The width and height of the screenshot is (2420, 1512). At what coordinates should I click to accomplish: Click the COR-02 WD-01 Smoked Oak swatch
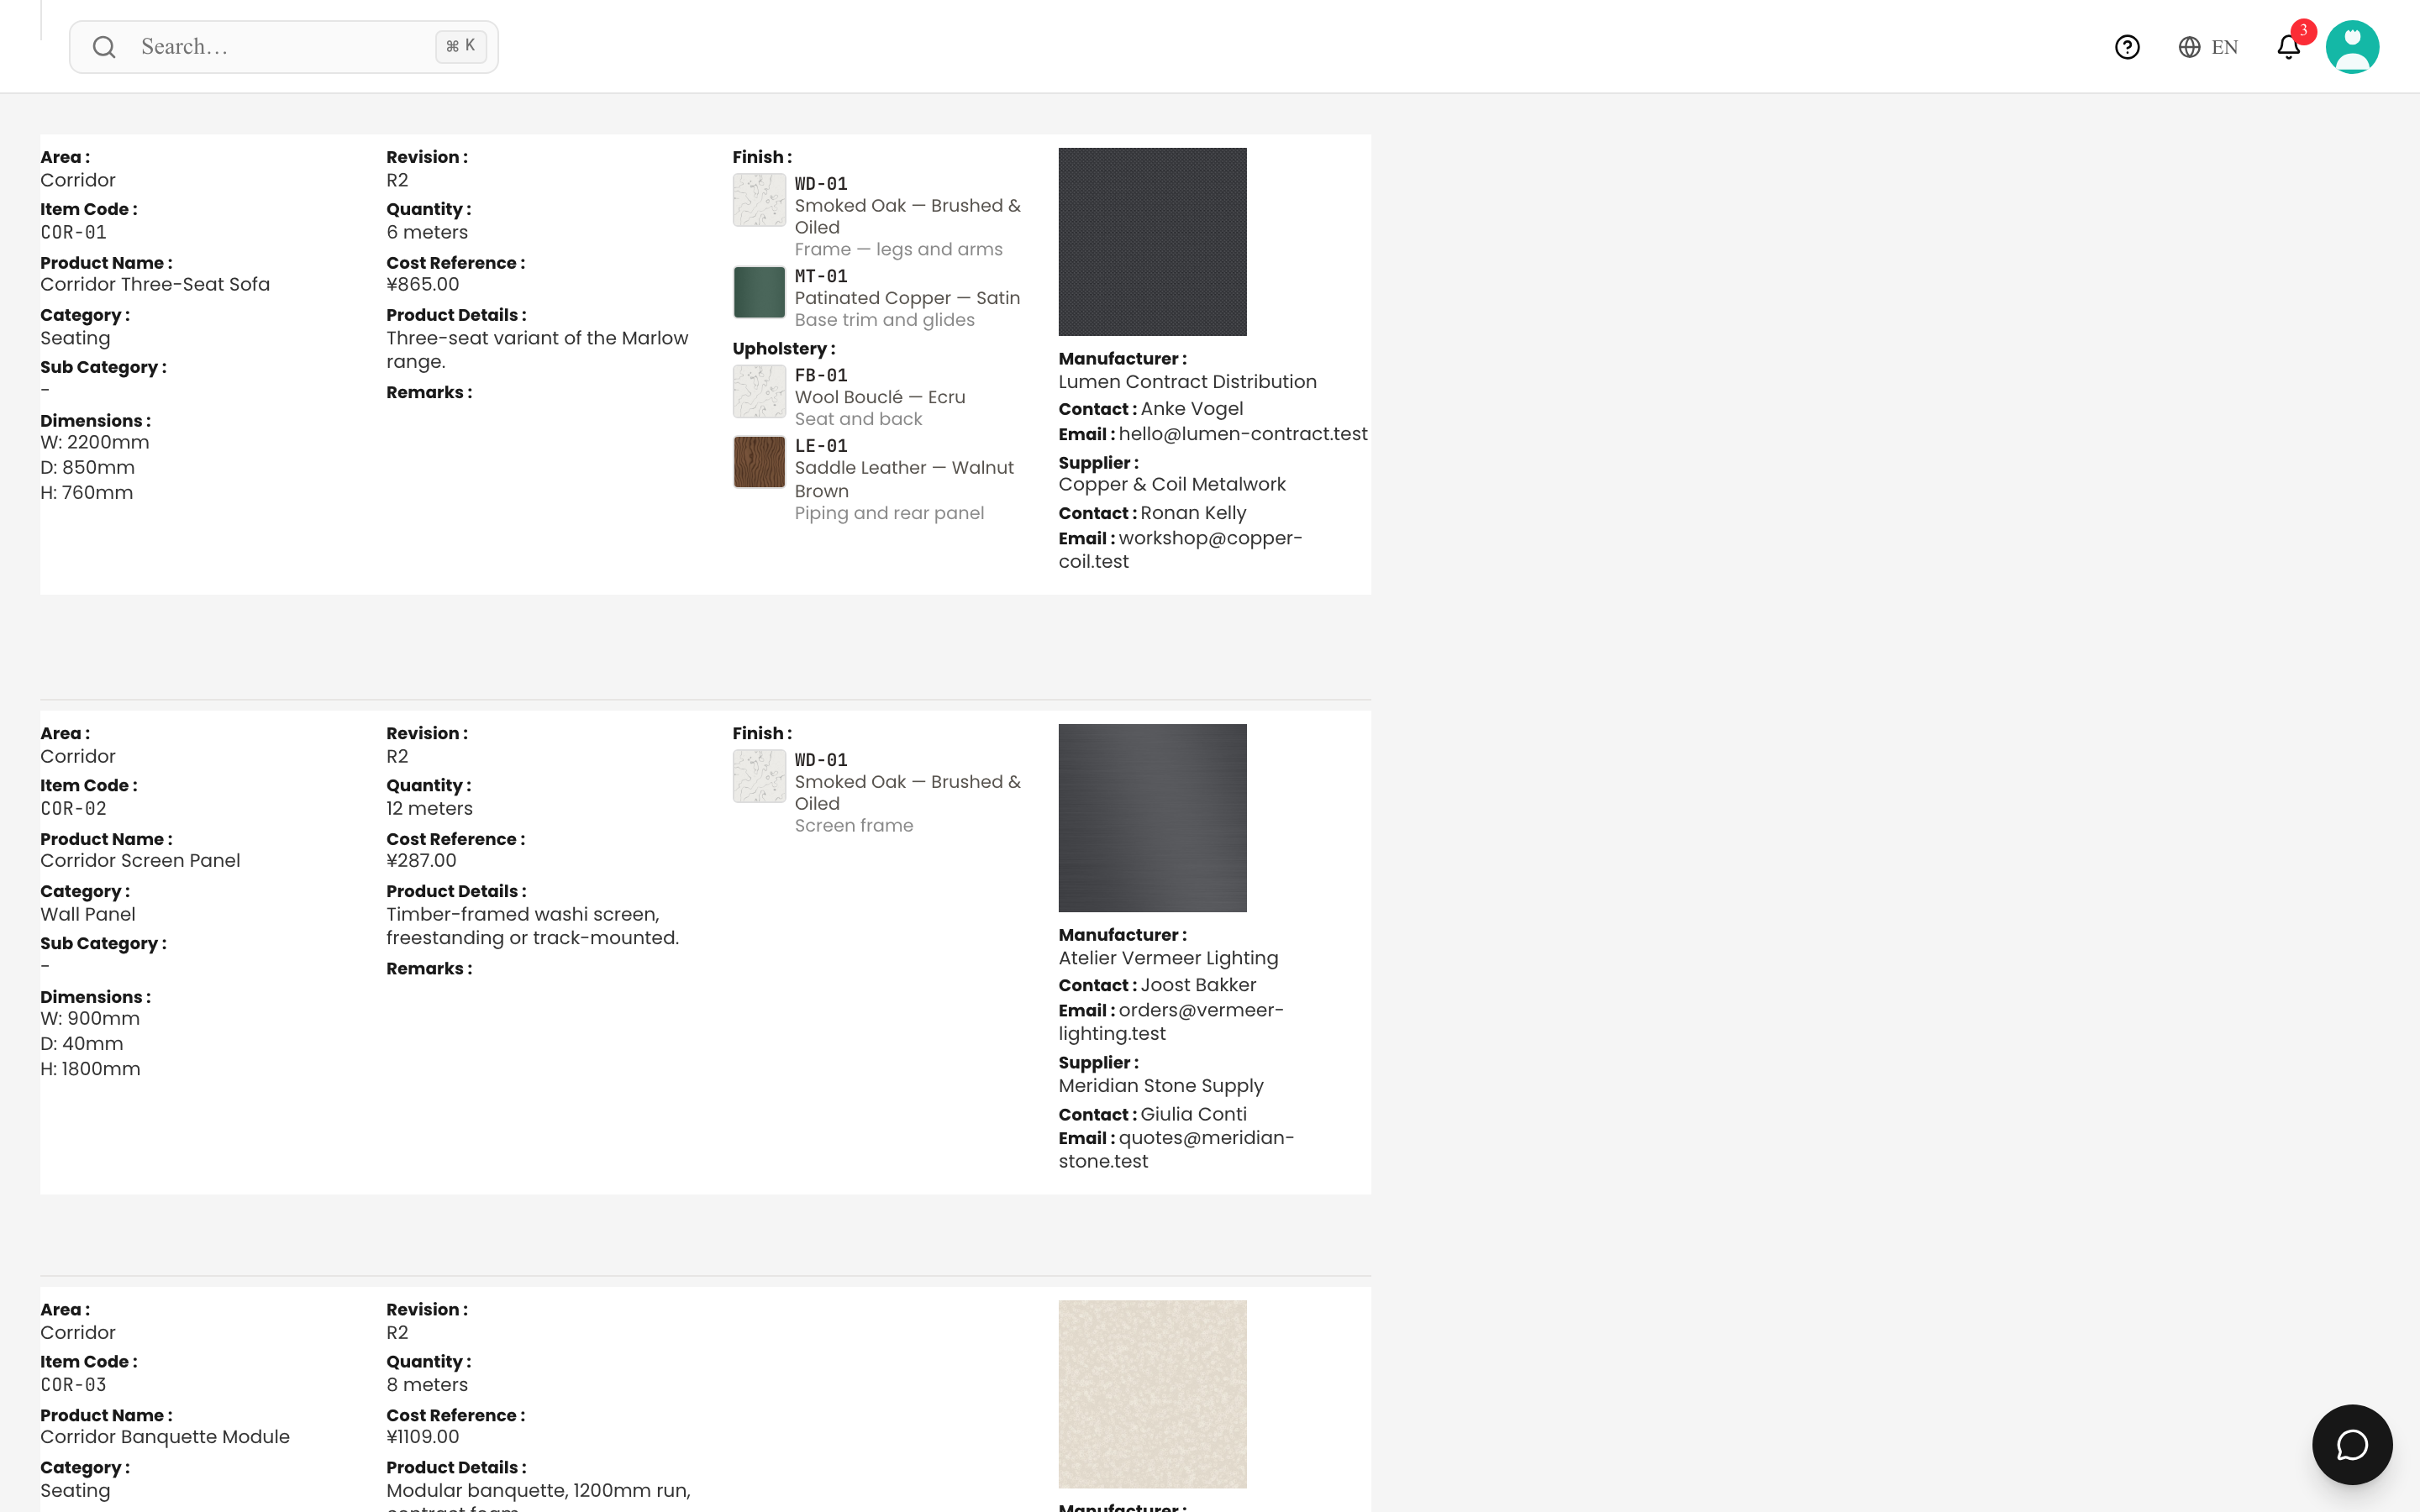[x=759, y=776]
